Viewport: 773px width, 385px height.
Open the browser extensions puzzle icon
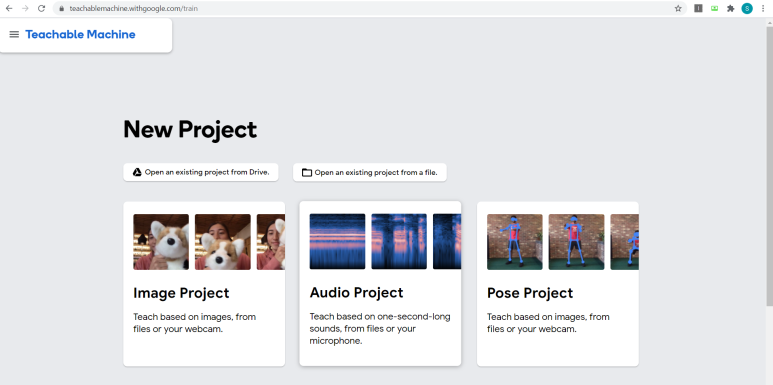tap(731, 8)
